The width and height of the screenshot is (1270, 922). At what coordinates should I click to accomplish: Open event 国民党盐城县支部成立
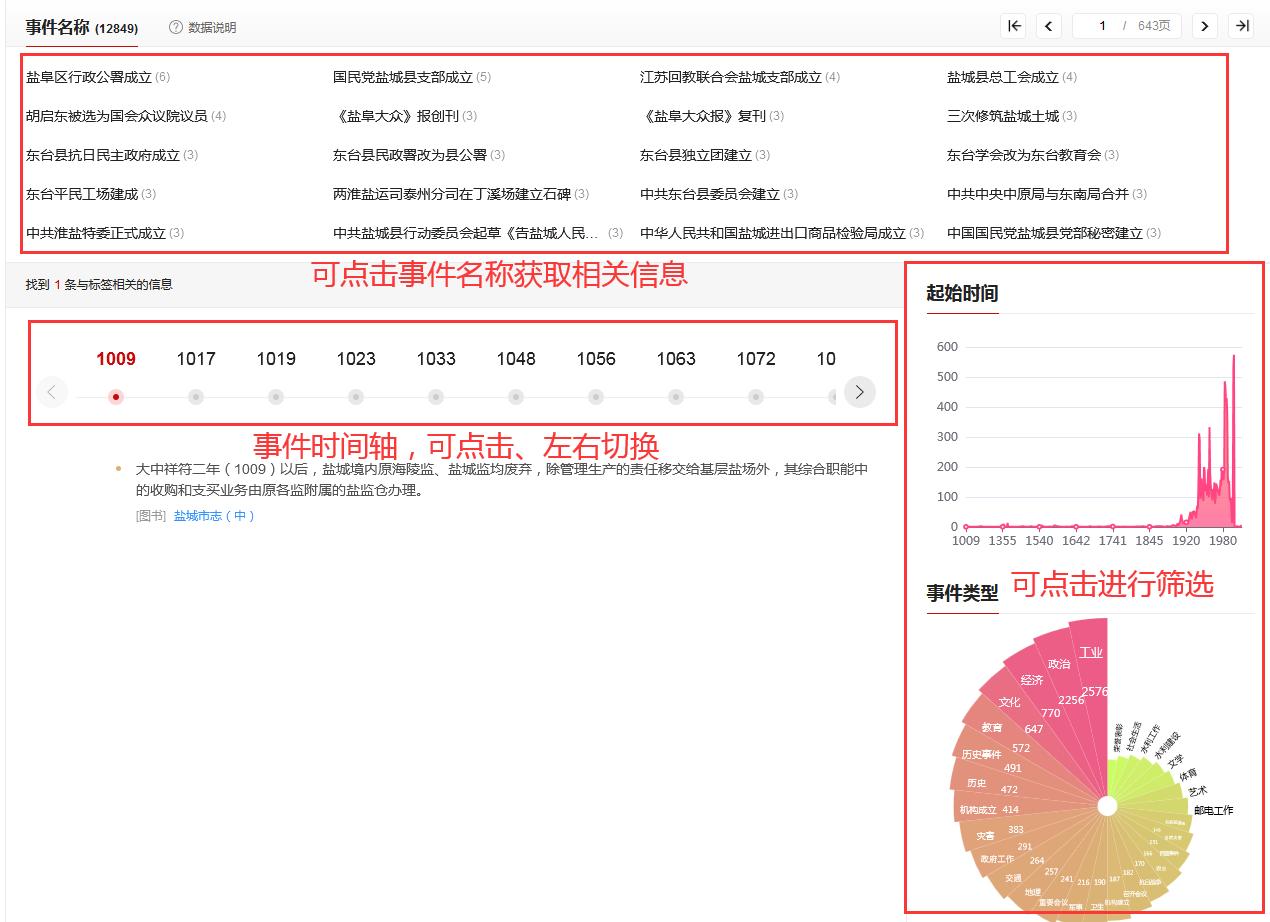click(403, 77)
